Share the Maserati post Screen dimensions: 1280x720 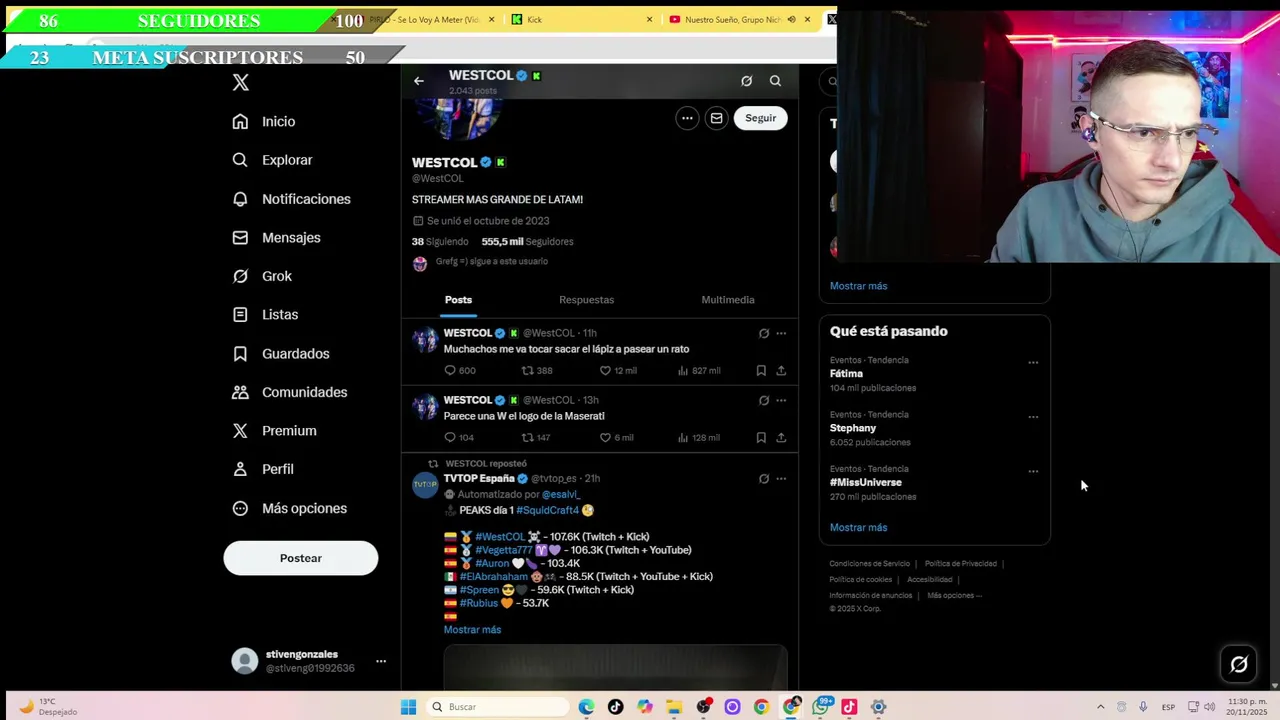(x=781, y=438)
